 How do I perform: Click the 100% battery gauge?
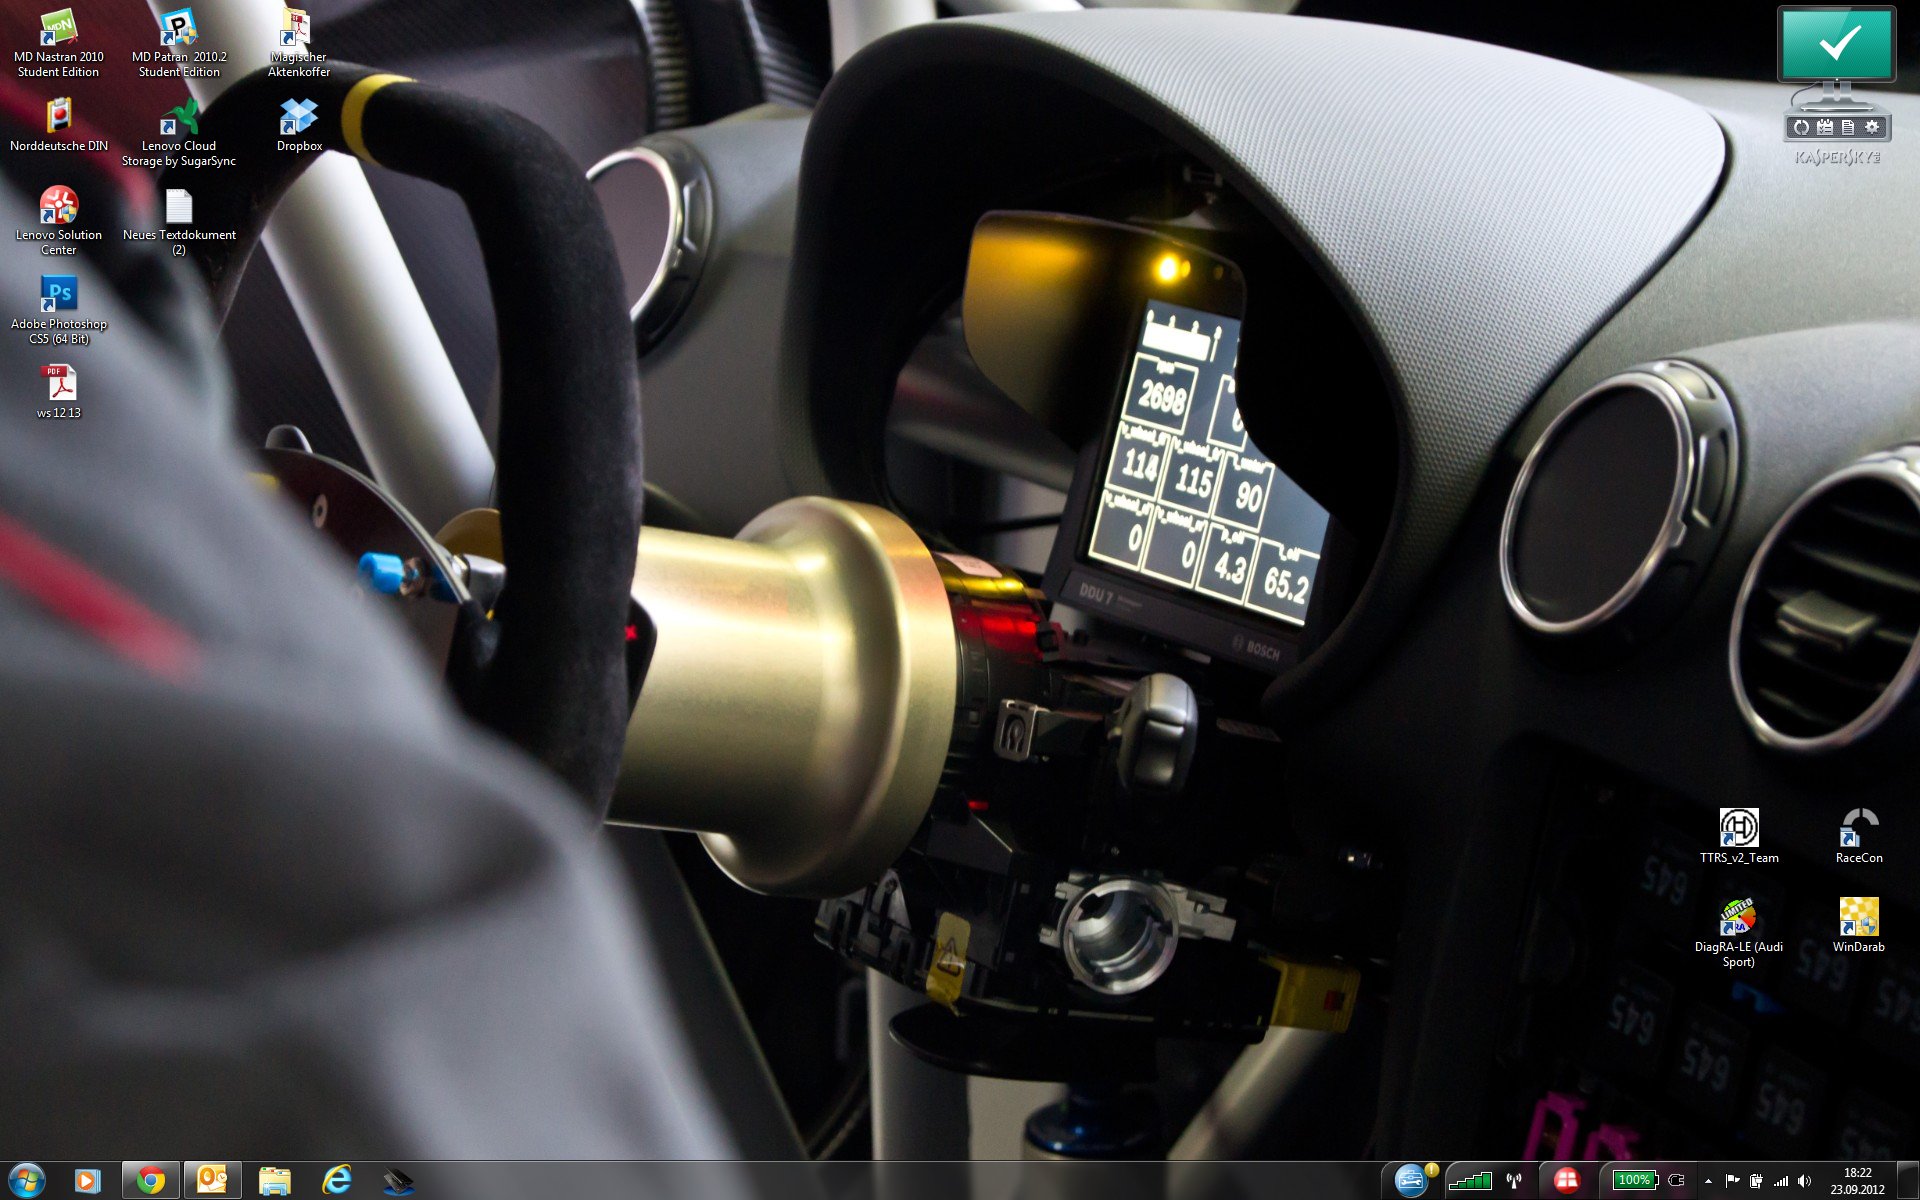(1634, 1181)
